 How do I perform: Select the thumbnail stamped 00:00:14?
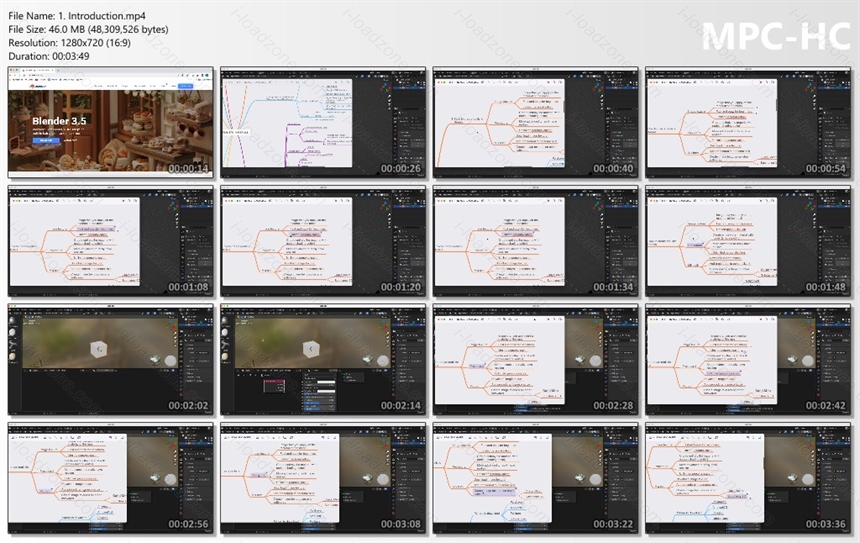pos(110,122)
